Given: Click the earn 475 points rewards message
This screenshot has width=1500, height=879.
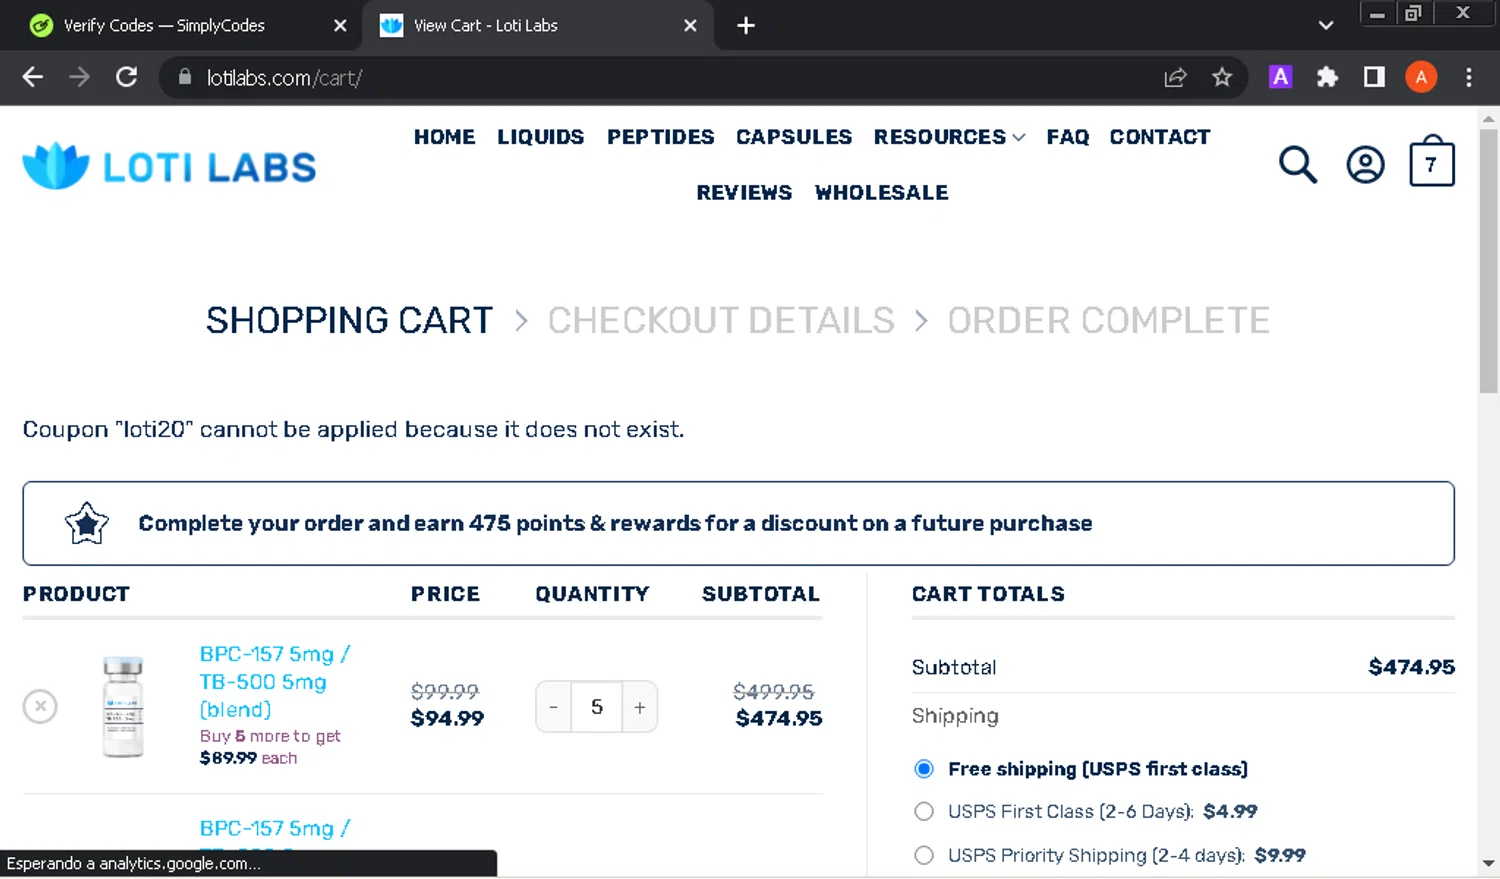Looking at the screenshot, I should [x=615, y=523].
